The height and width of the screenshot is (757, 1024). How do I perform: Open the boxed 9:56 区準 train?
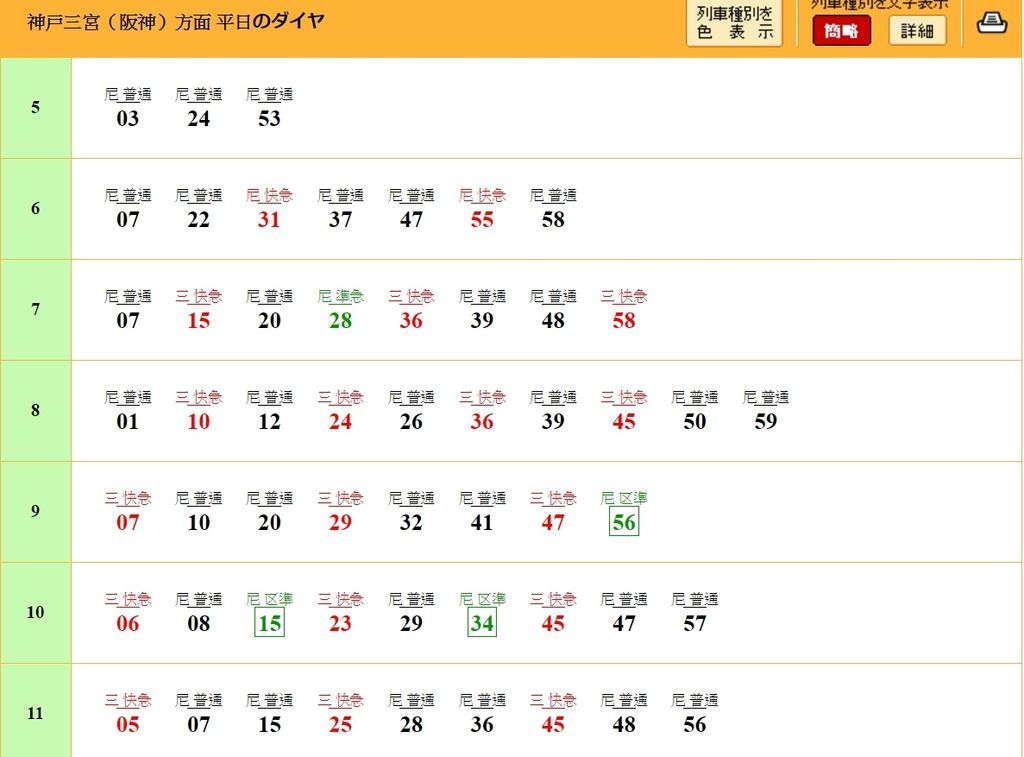click(x=624, y=522)
